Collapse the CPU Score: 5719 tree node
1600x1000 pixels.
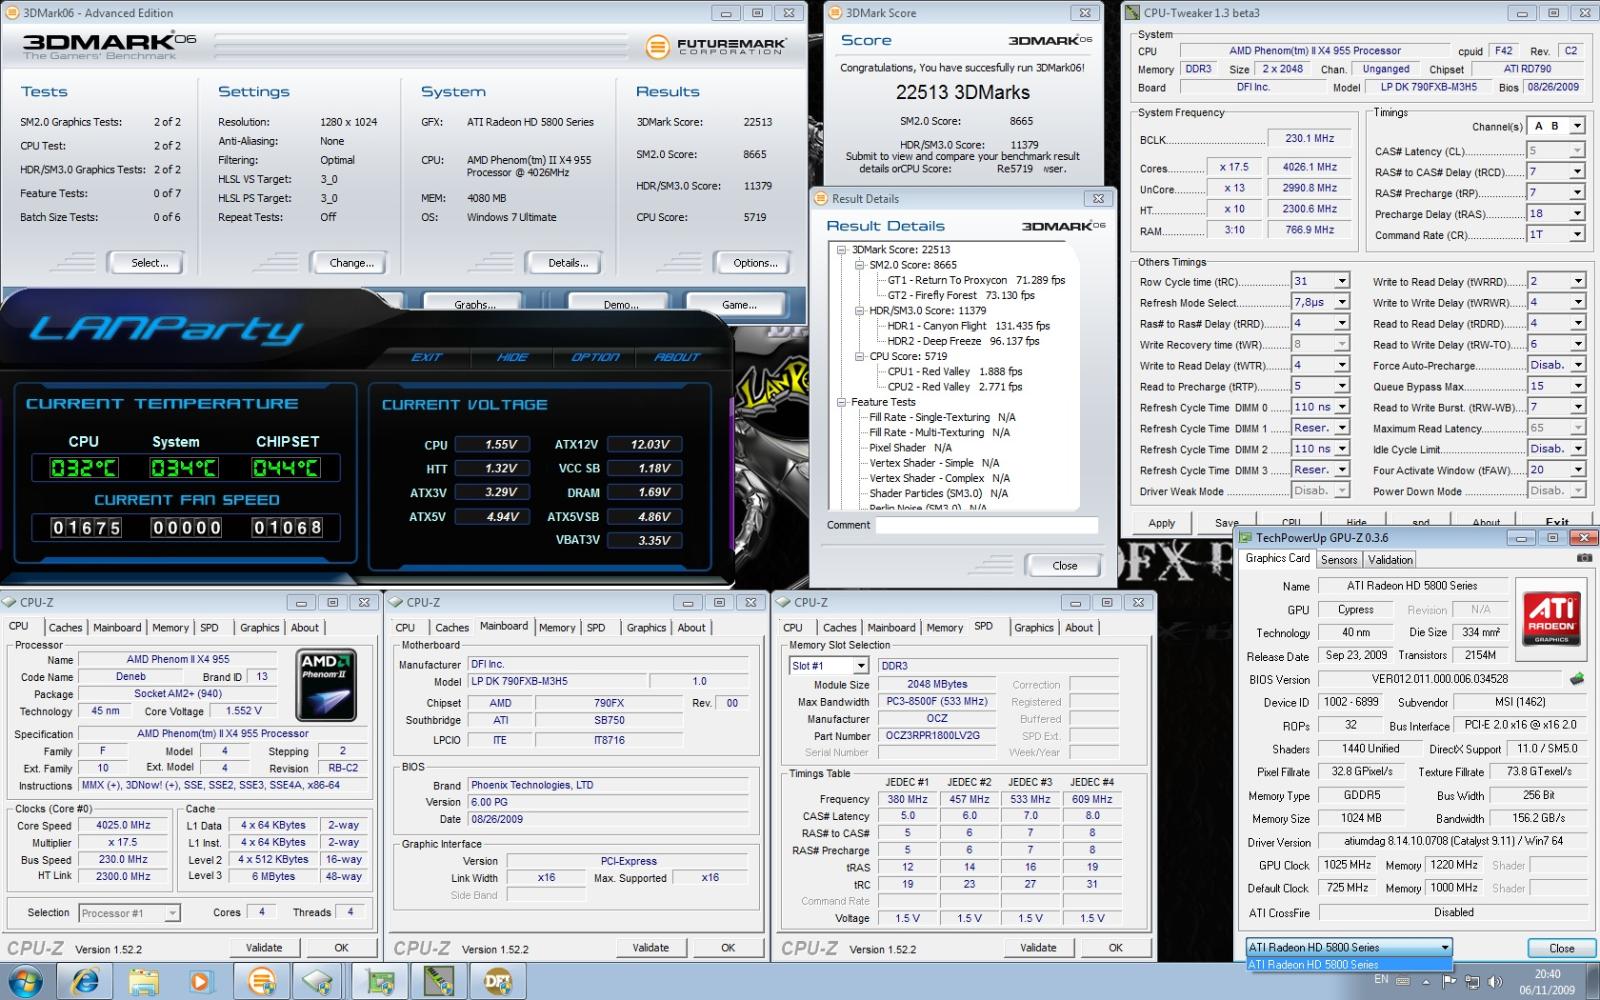tap(859, 356)
